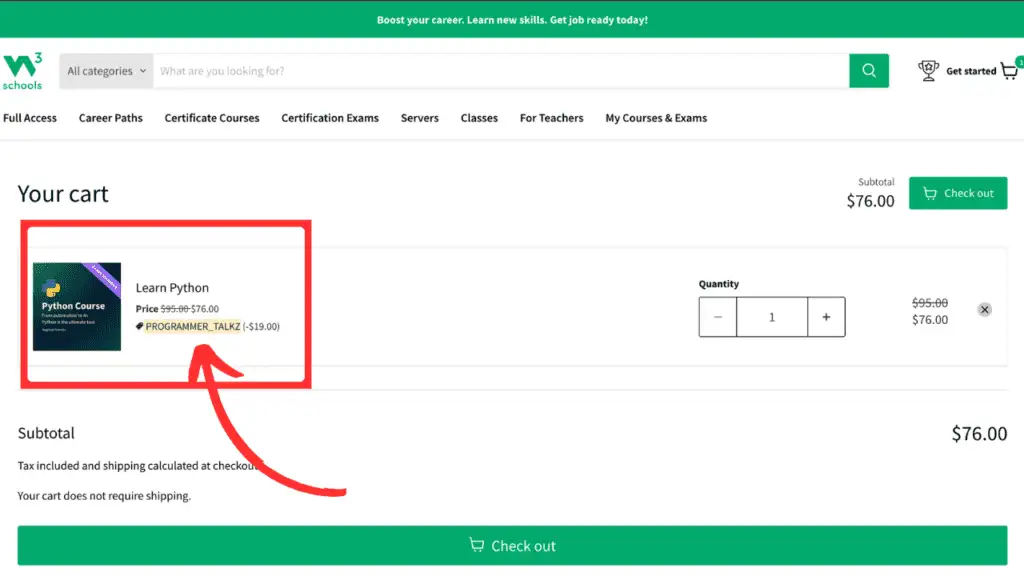Open Certificate Courses menu item
1024x576 pixels.
click(212, 118)
